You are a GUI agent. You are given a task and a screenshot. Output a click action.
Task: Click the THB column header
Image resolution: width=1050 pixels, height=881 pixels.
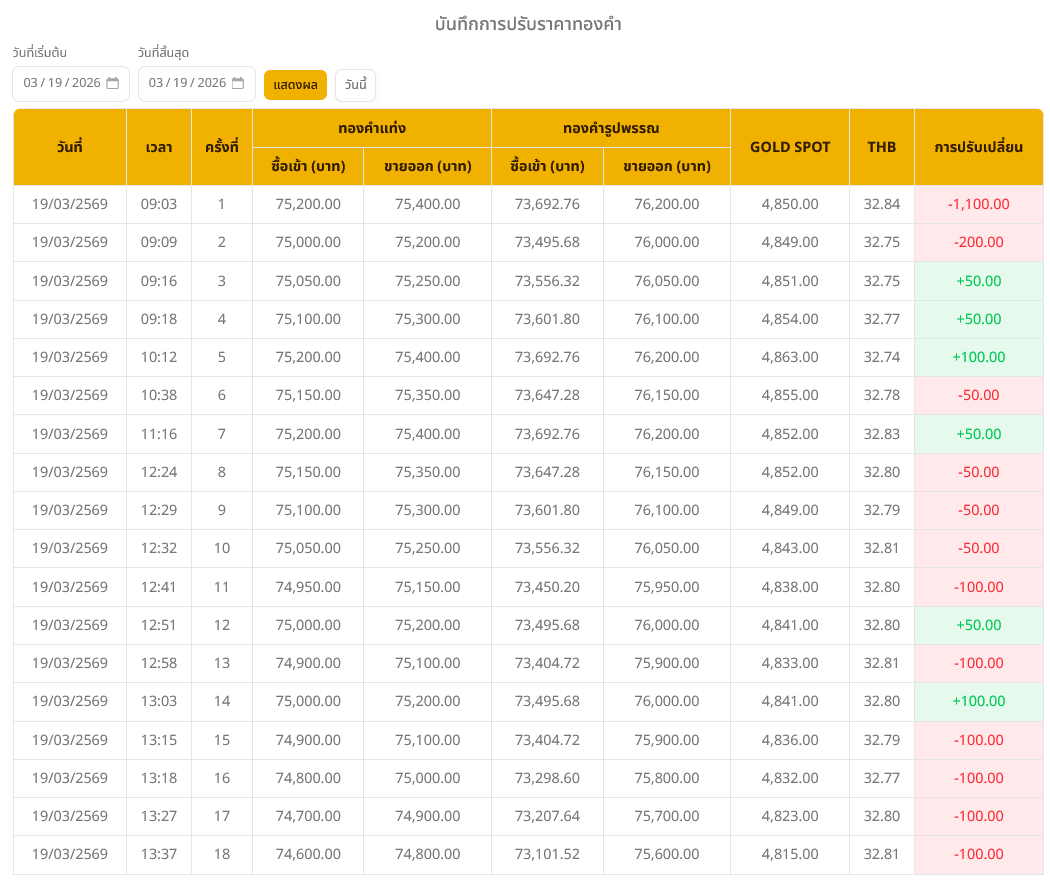[x=881, y=147]
